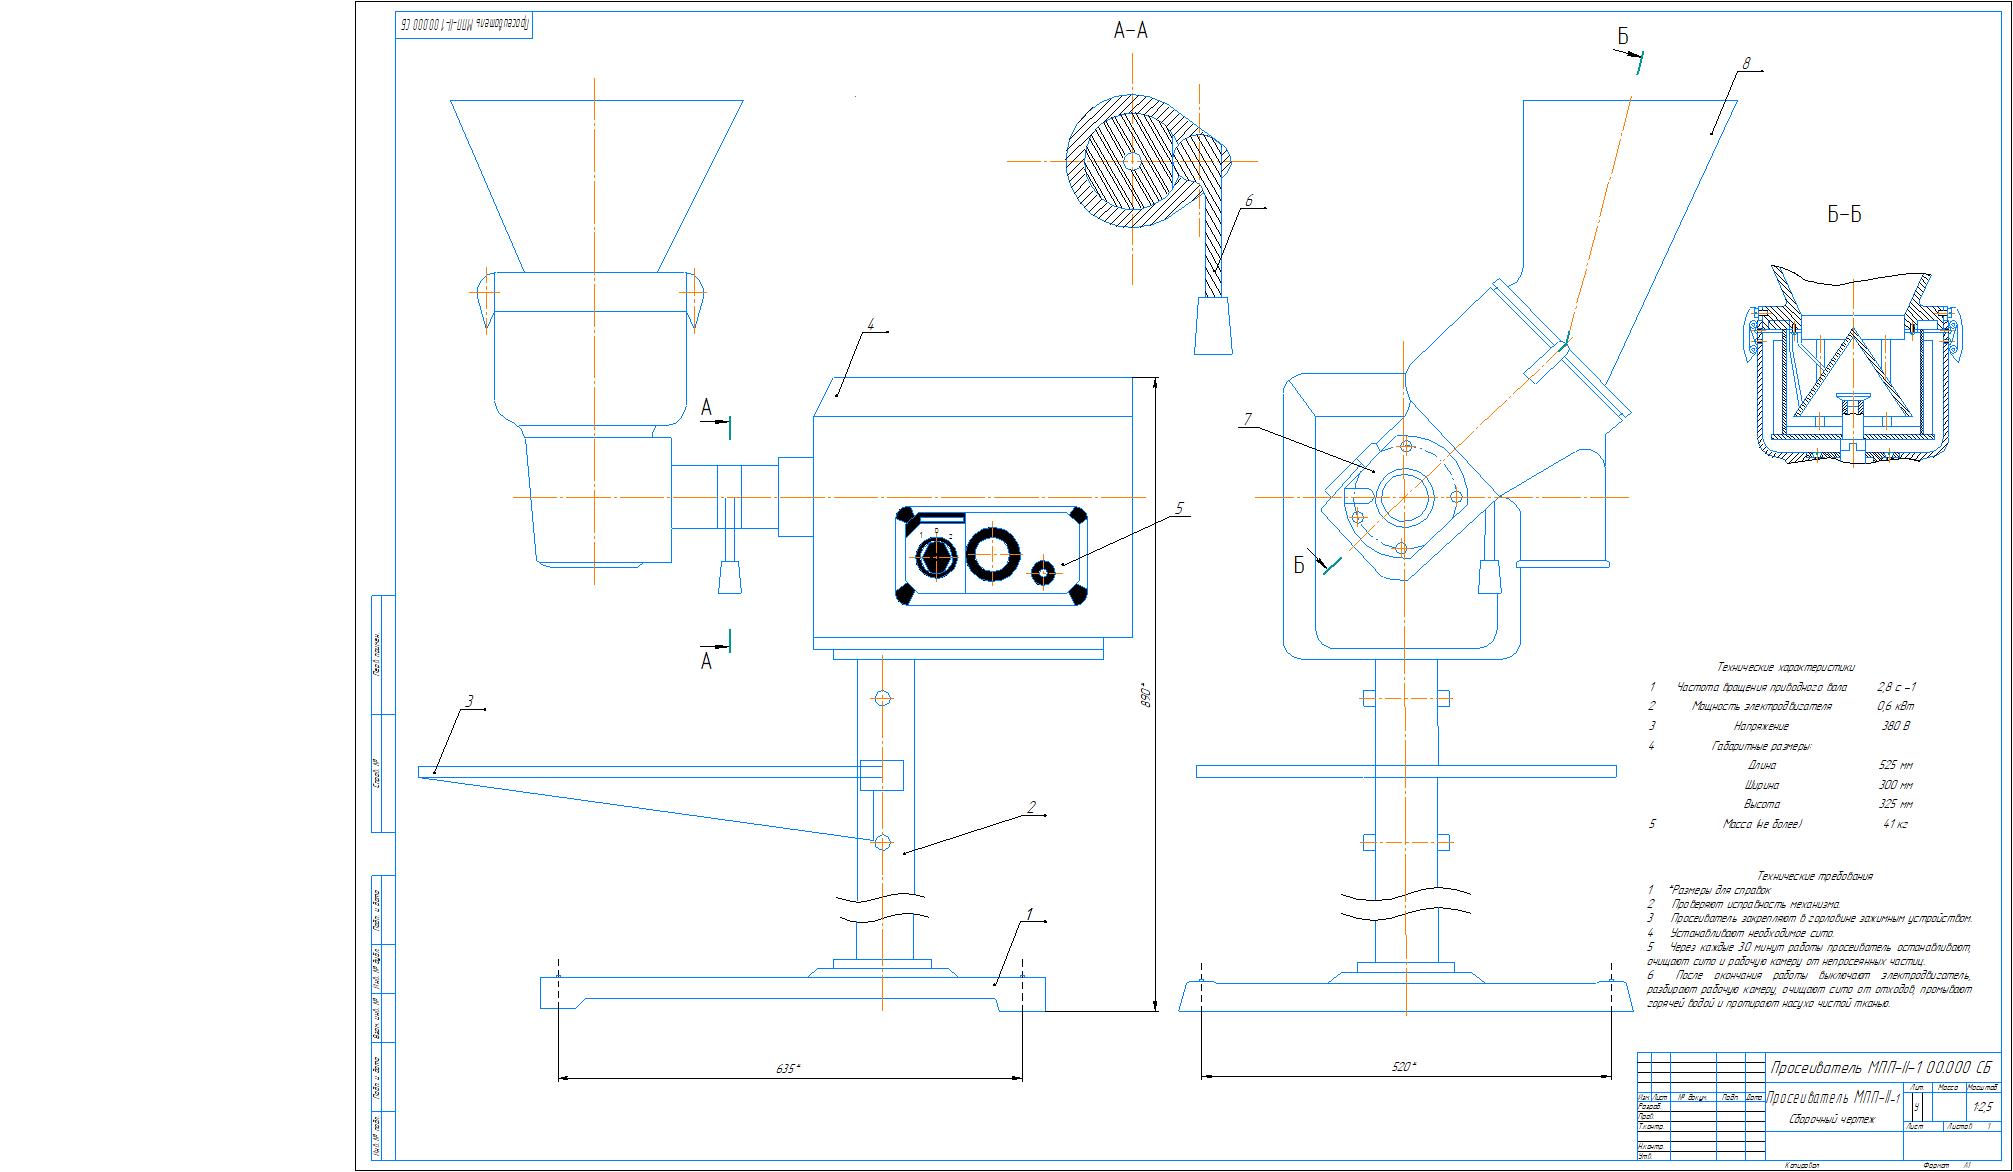Click position callout number 6
The image size is (2013, 1172).
(x=1249, y=201)
